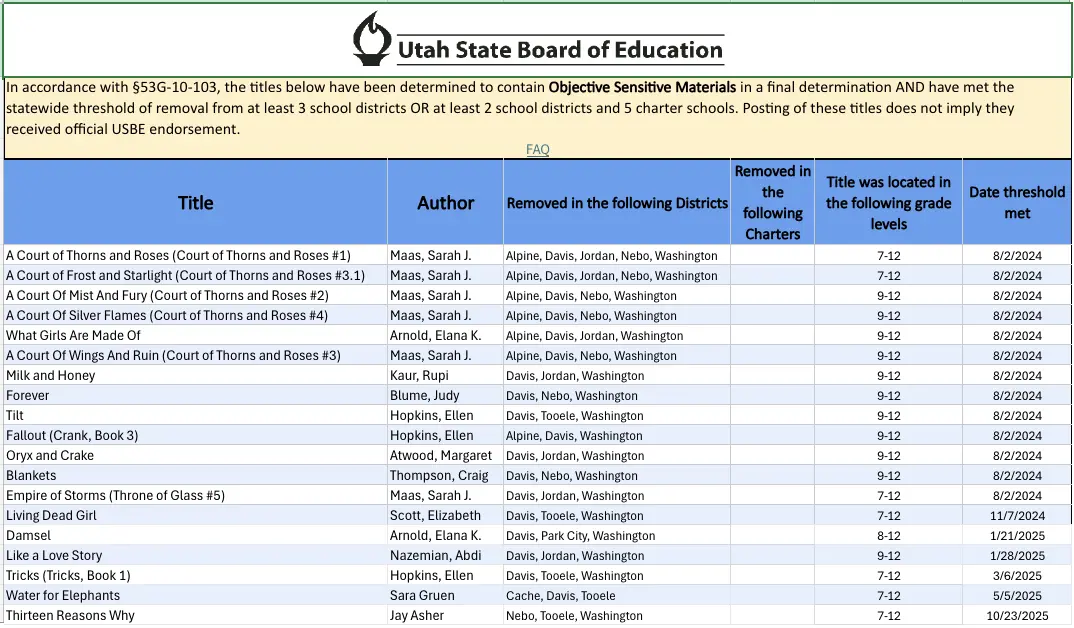Click the 'Removed in the following Districts' header
This screenshot has width=1074, height=628.
[x=617, y=203]
